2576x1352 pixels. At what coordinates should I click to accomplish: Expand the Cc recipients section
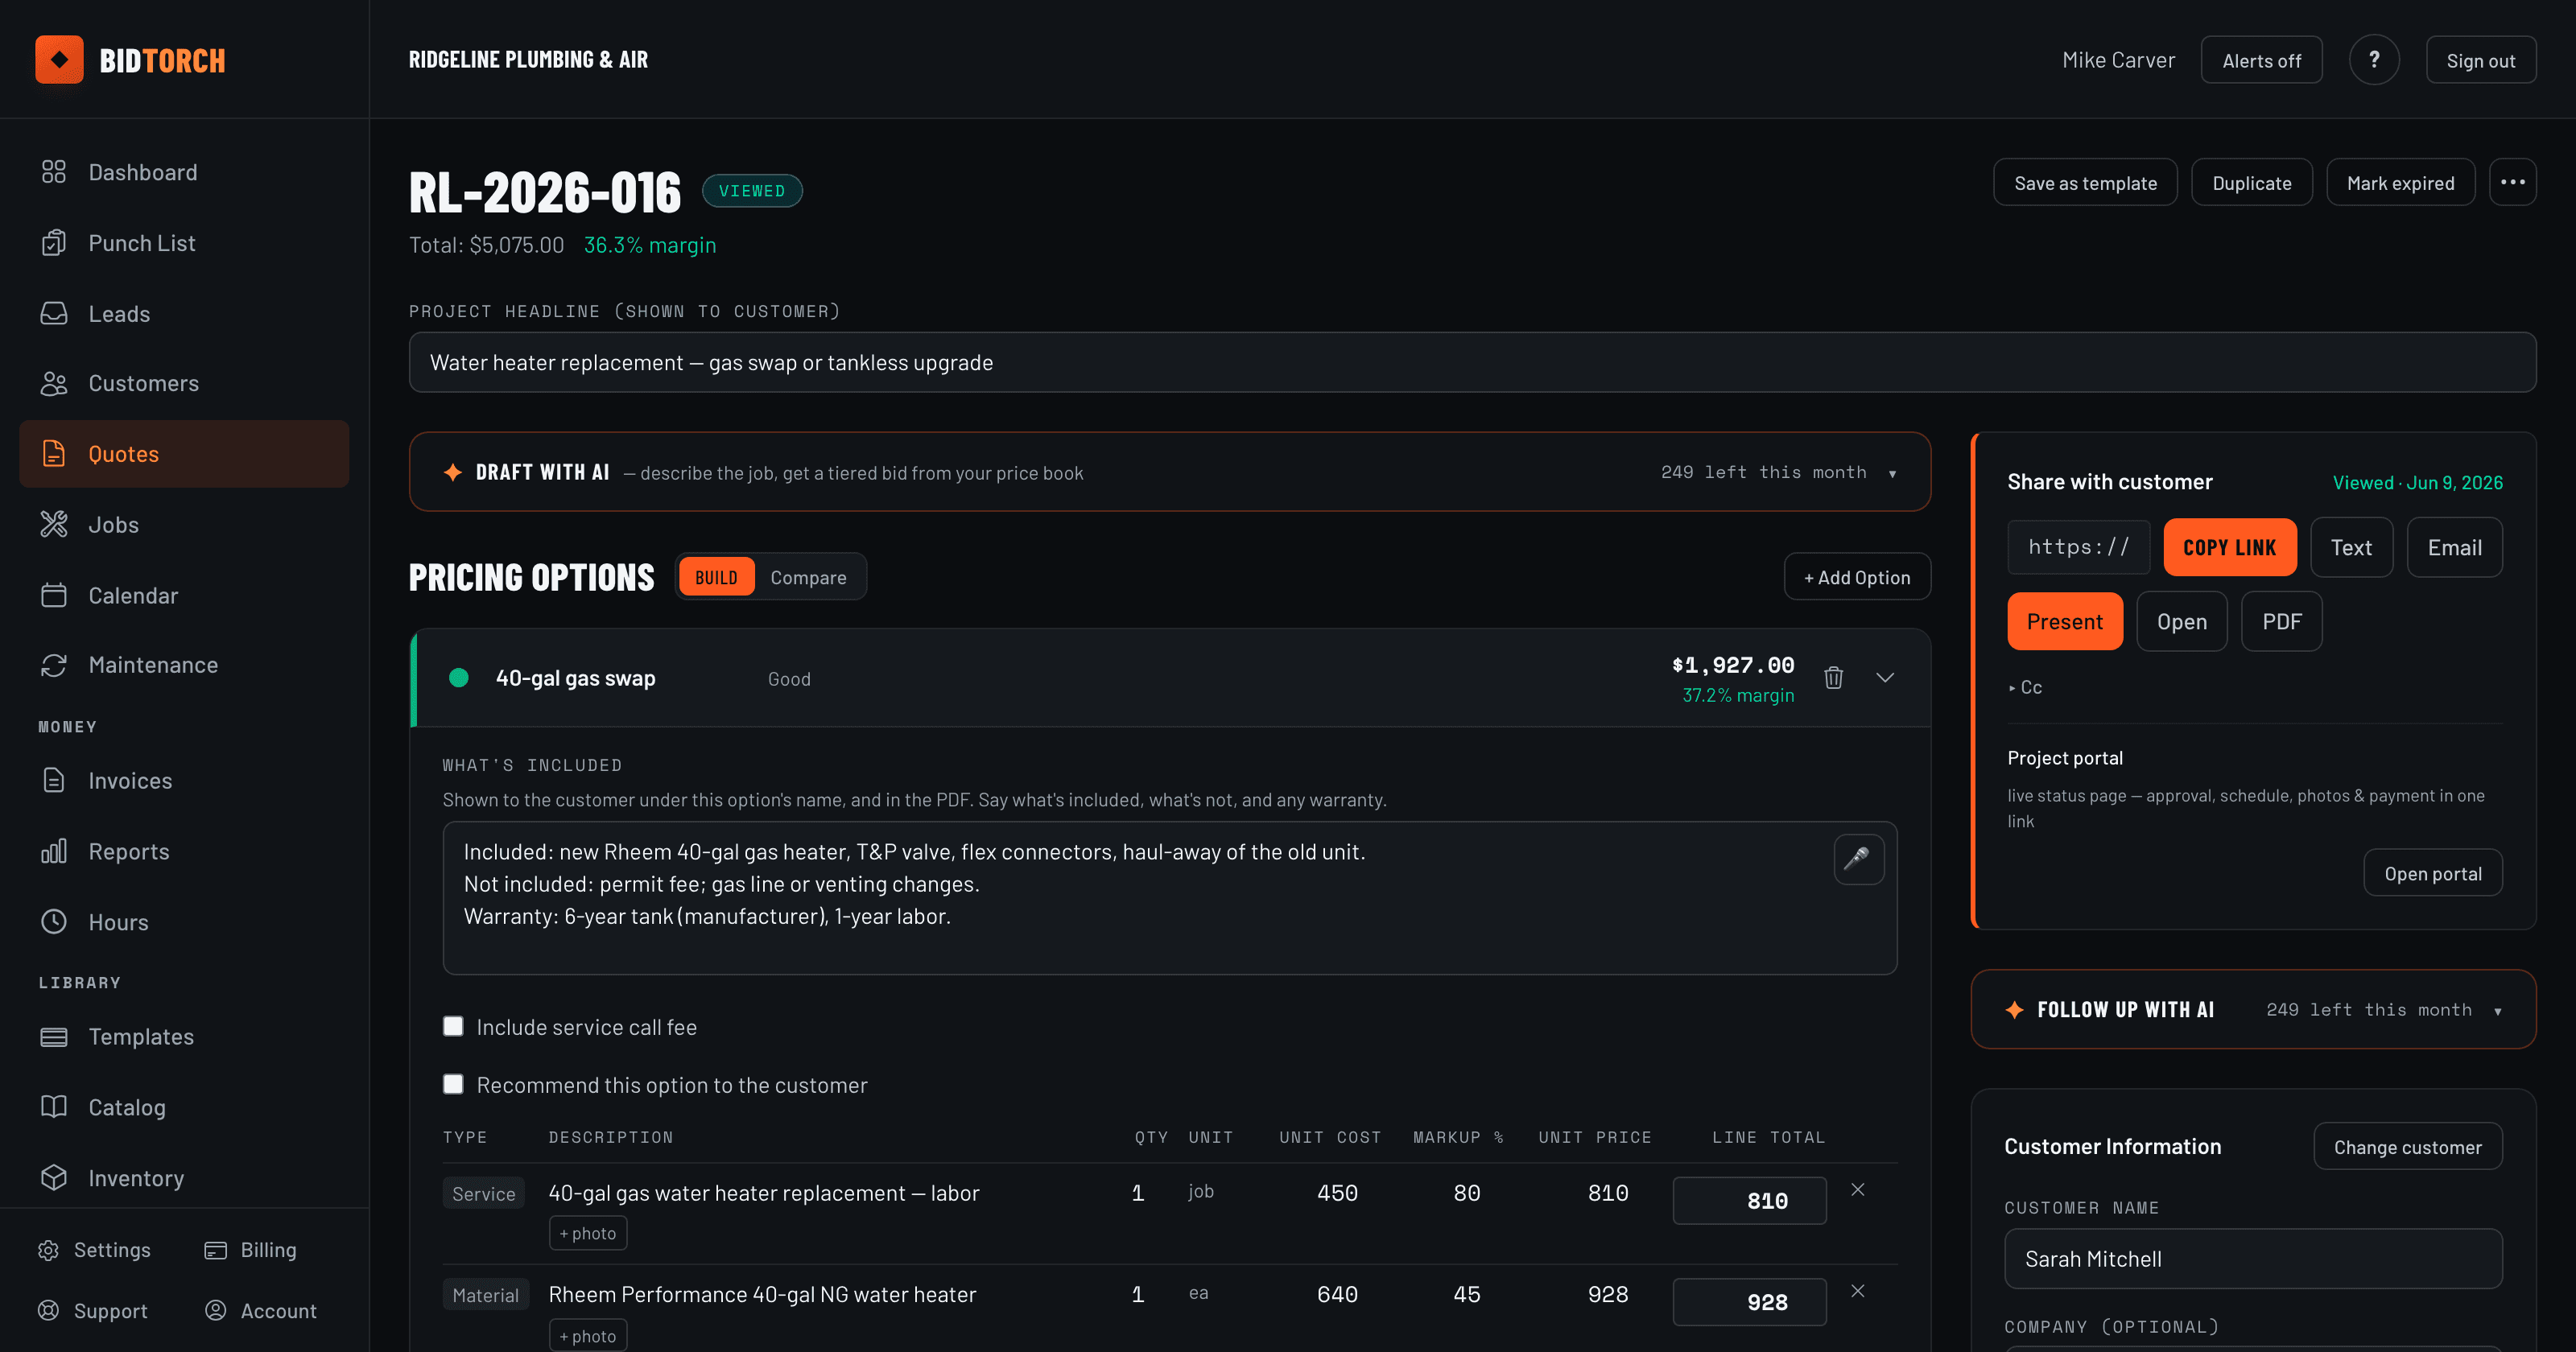2025,687
